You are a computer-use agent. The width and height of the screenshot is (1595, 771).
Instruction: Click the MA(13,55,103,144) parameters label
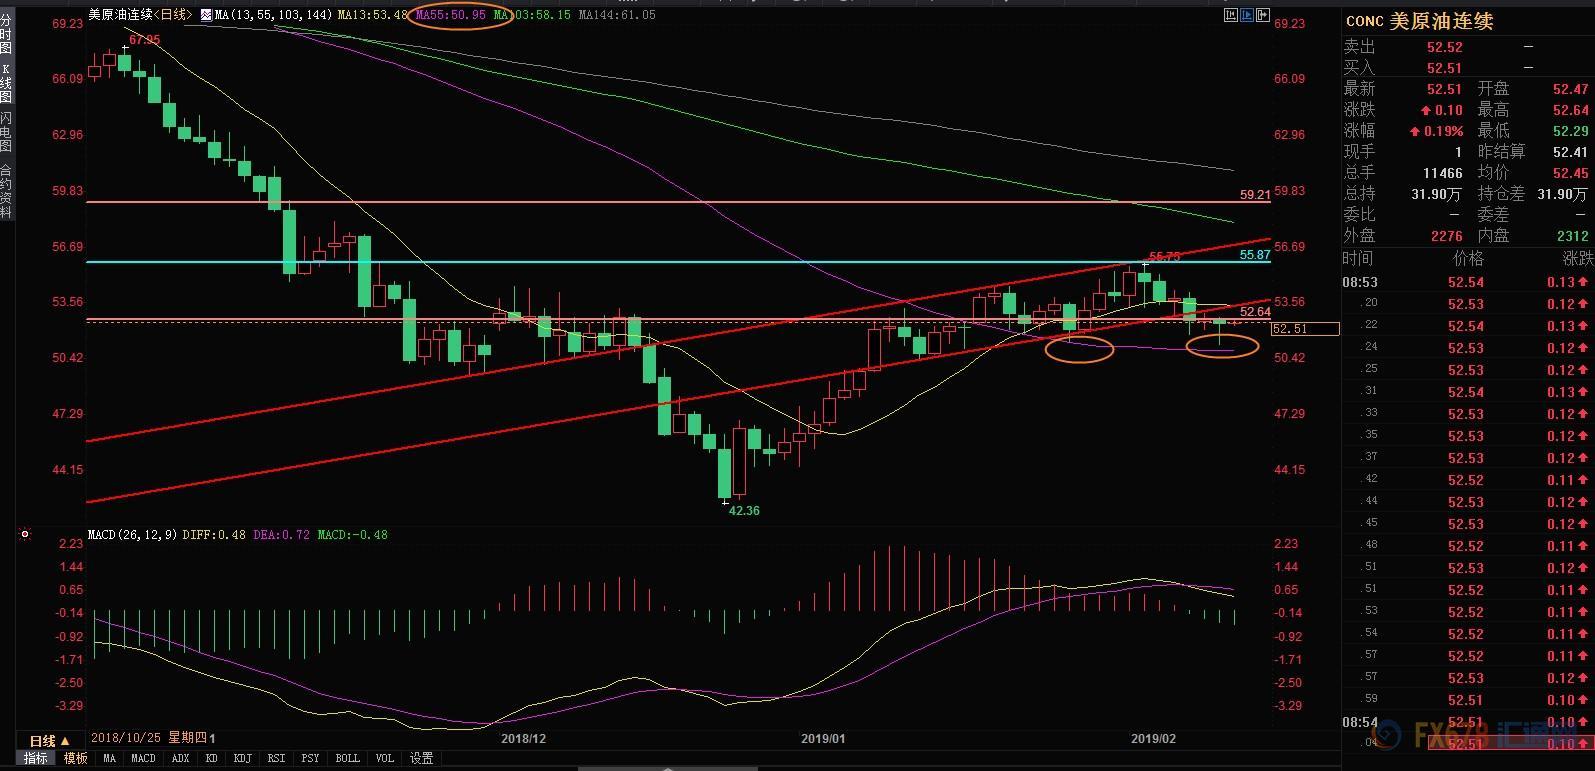click(274, 15)
